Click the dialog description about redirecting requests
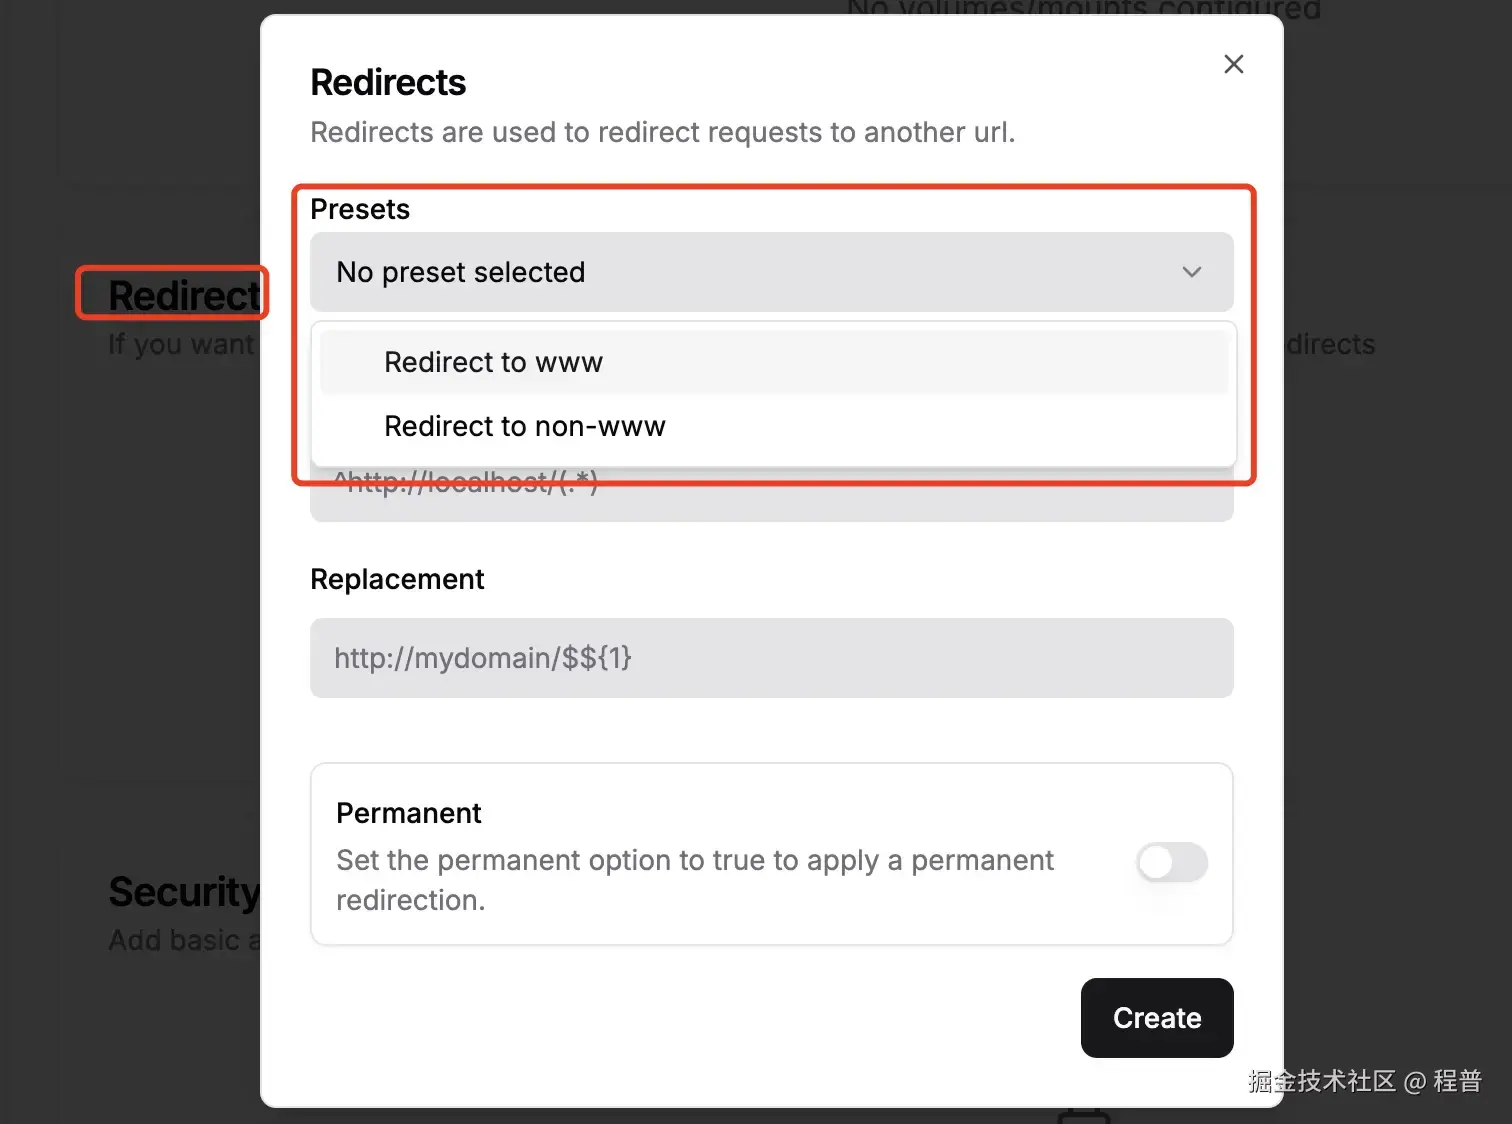Image resolution: width=1512 pixels, height=1124 pixels. tap(662, 133)
